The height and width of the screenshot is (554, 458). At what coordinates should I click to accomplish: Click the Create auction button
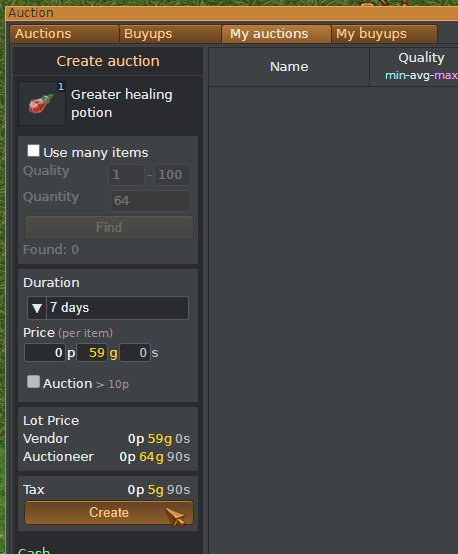pyautogui.click(x=109, y=512)
